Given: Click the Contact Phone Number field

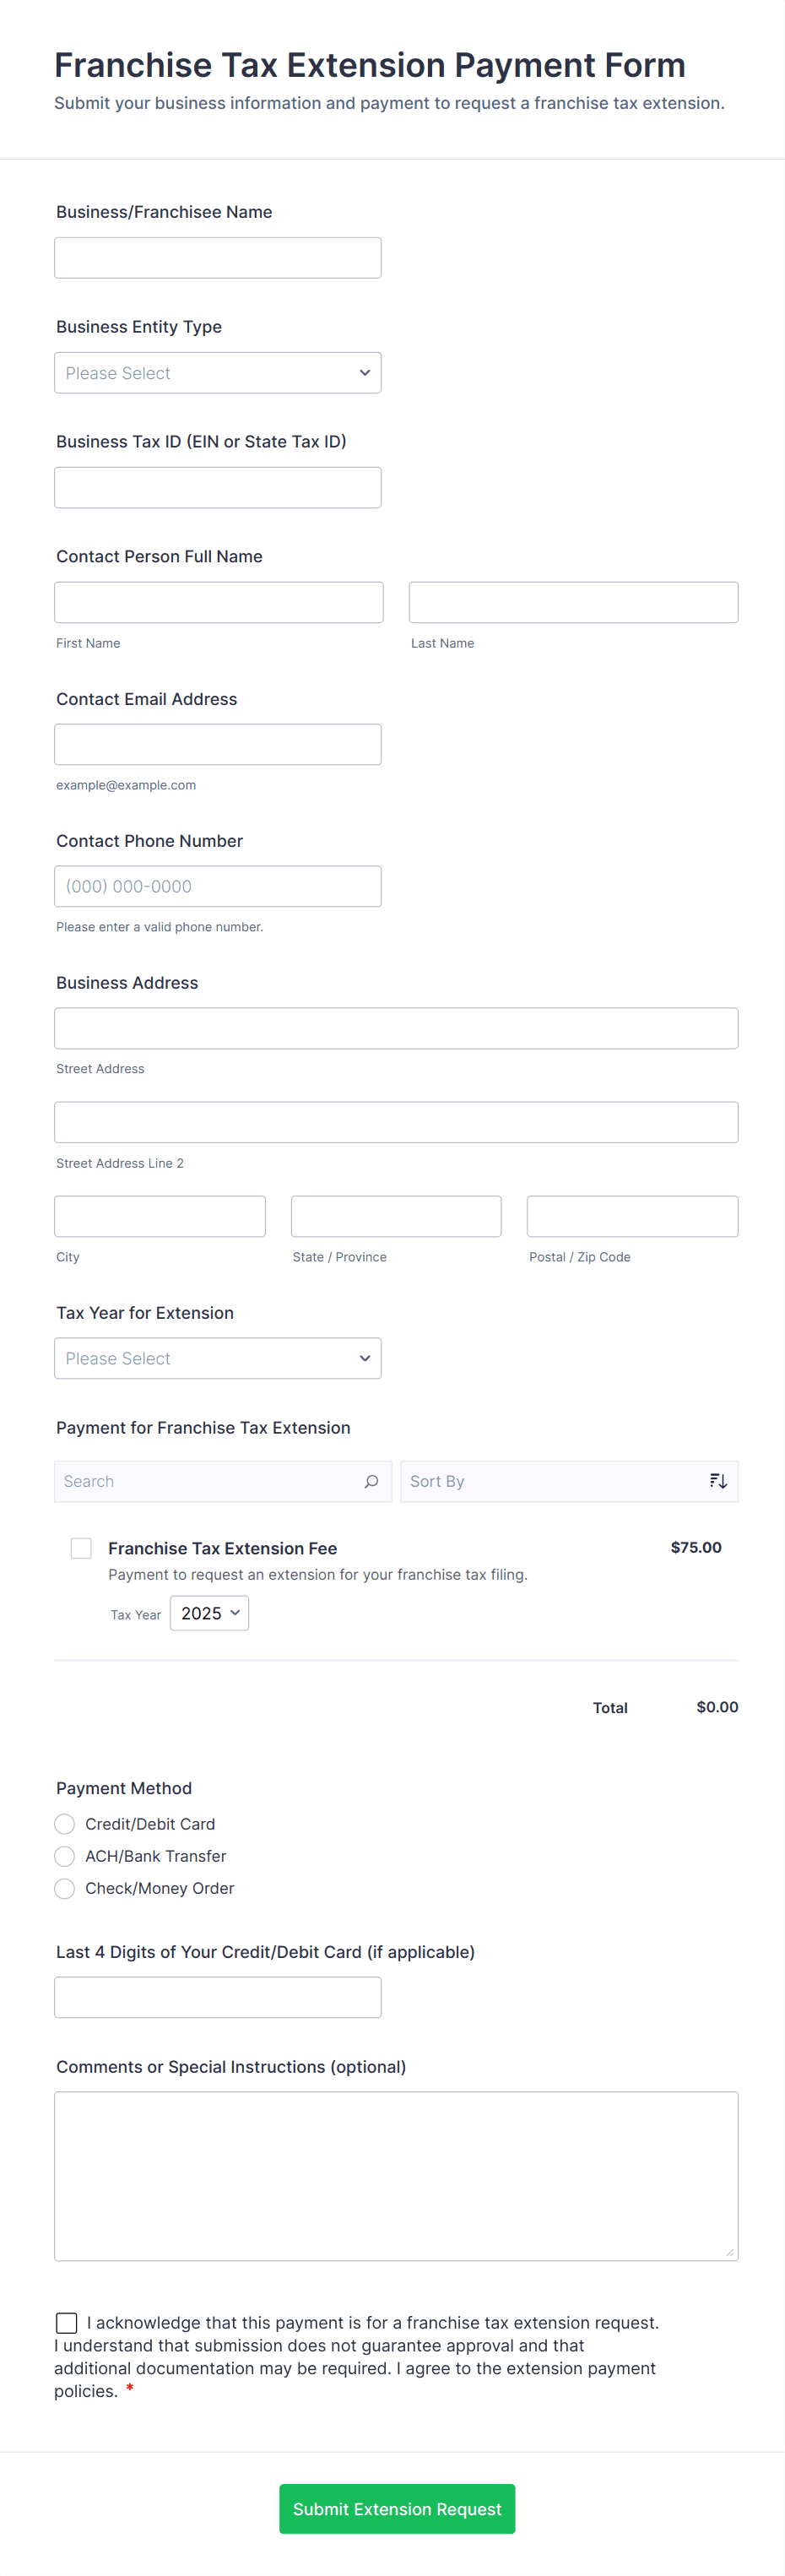Looking at the screenshot, I should click(x=217, y=886).
